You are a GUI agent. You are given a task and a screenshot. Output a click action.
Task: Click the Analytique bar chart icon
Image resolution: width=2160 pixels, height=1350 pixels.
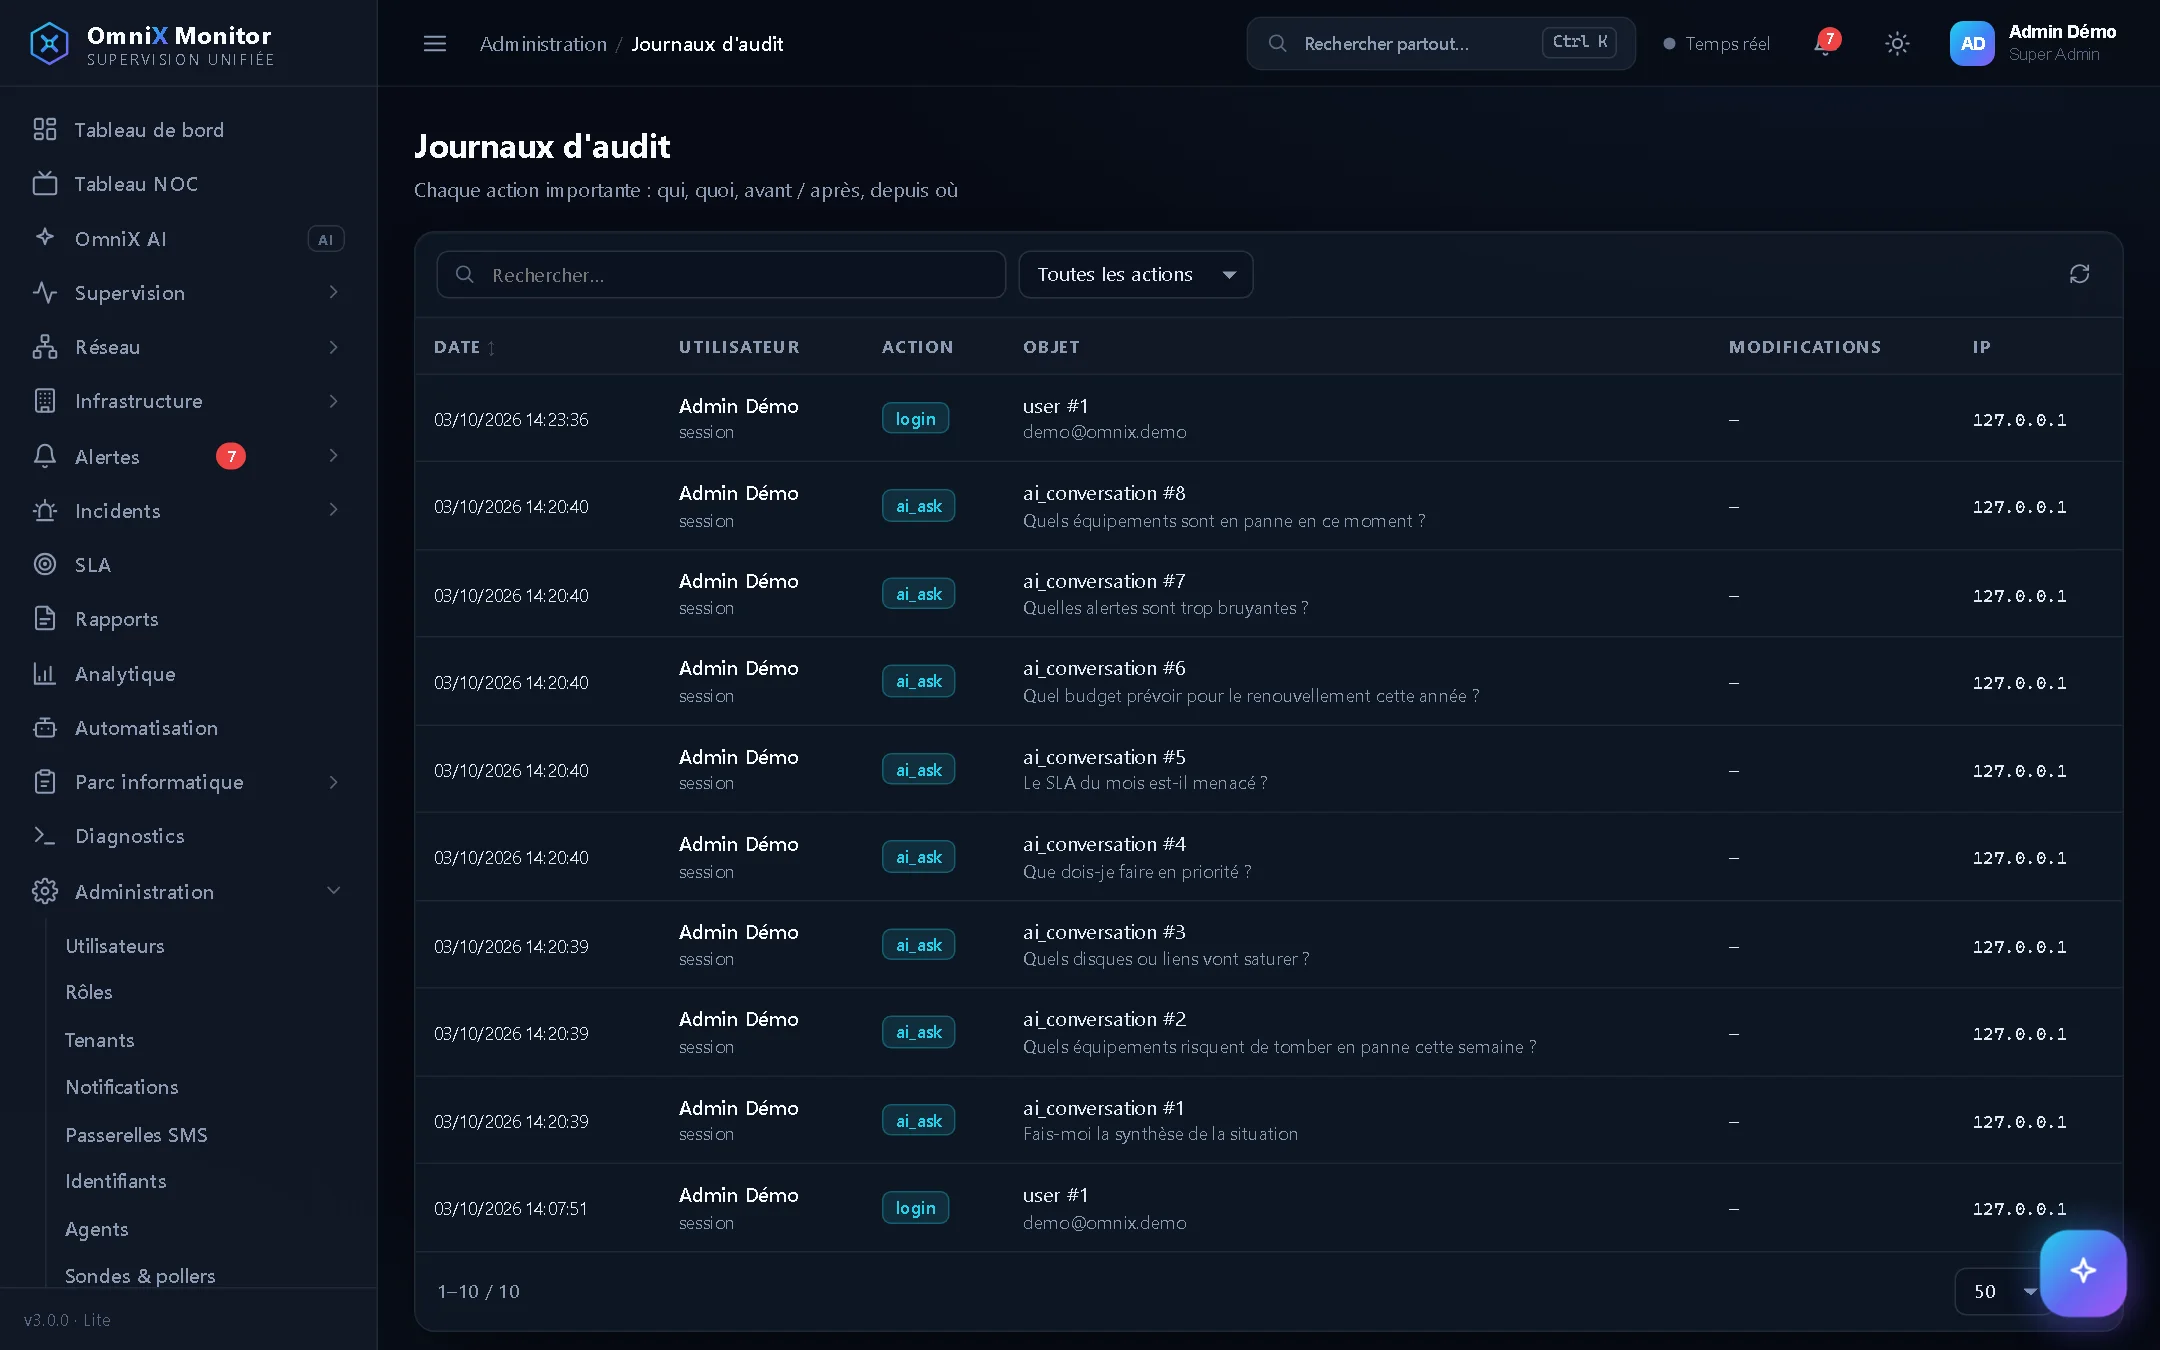45,673
